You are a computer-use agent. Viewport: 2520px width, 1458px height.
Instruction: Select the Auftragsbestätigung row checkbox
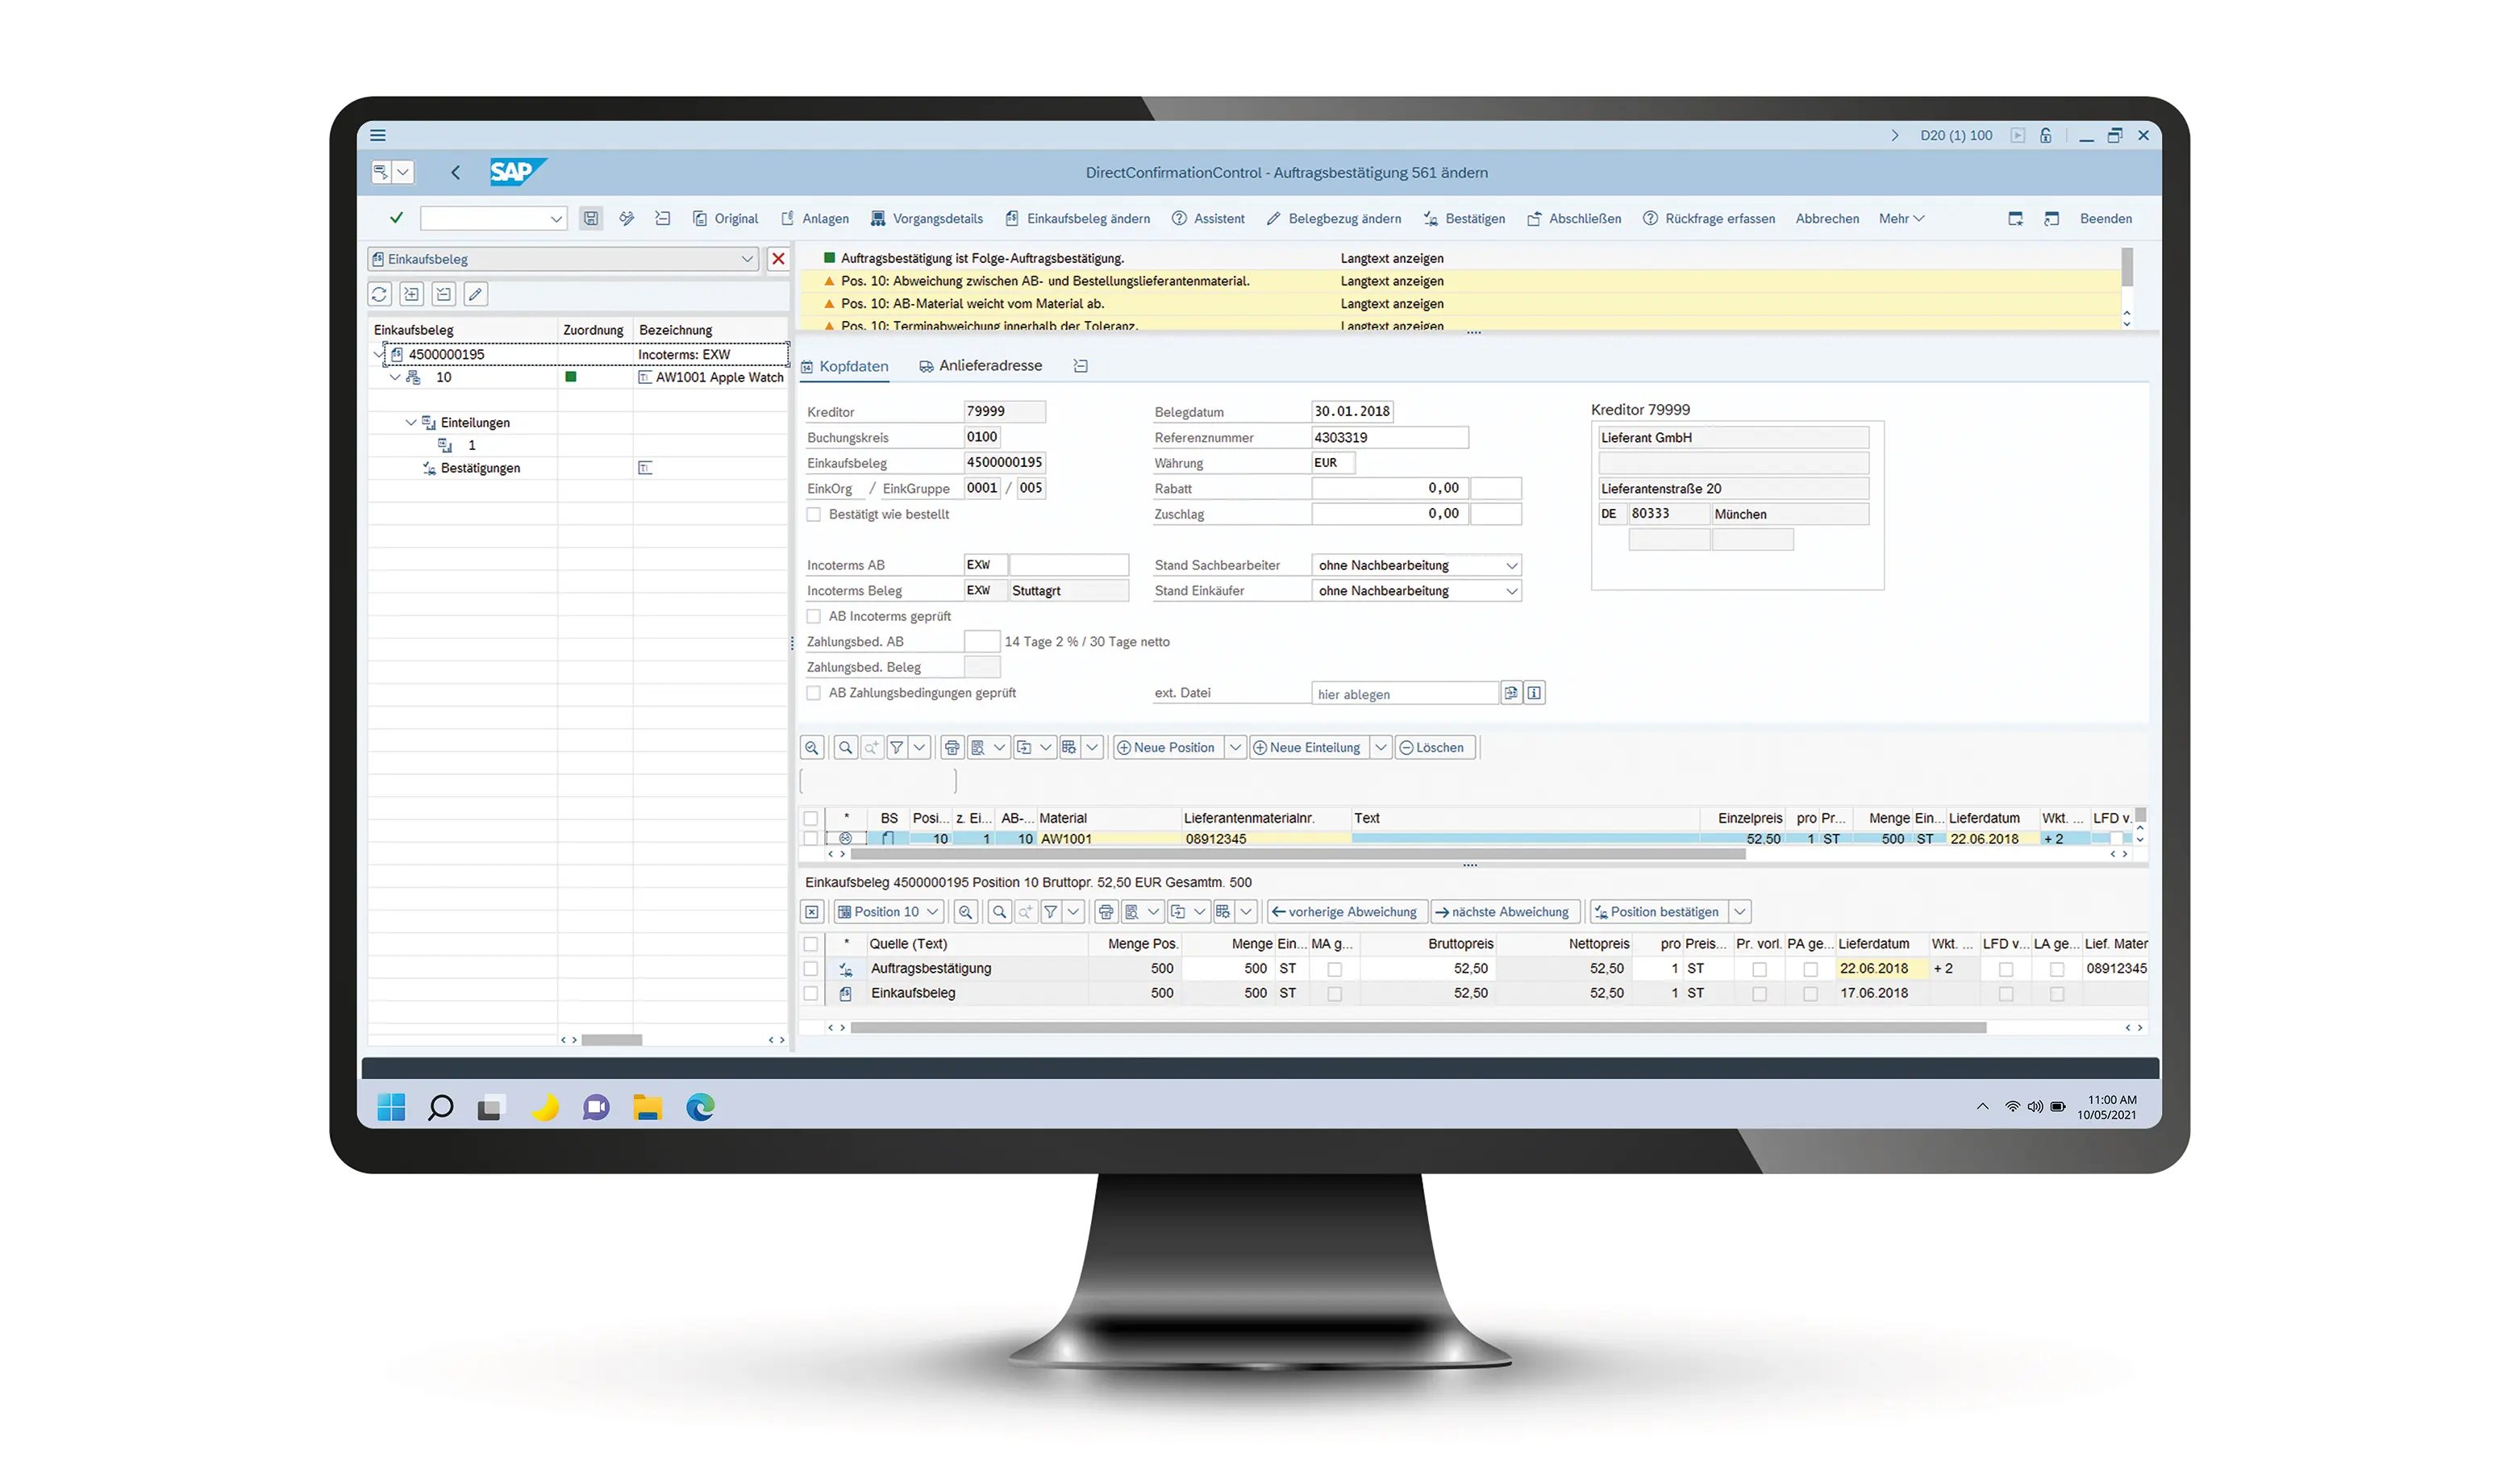click(x=811, y=968)
